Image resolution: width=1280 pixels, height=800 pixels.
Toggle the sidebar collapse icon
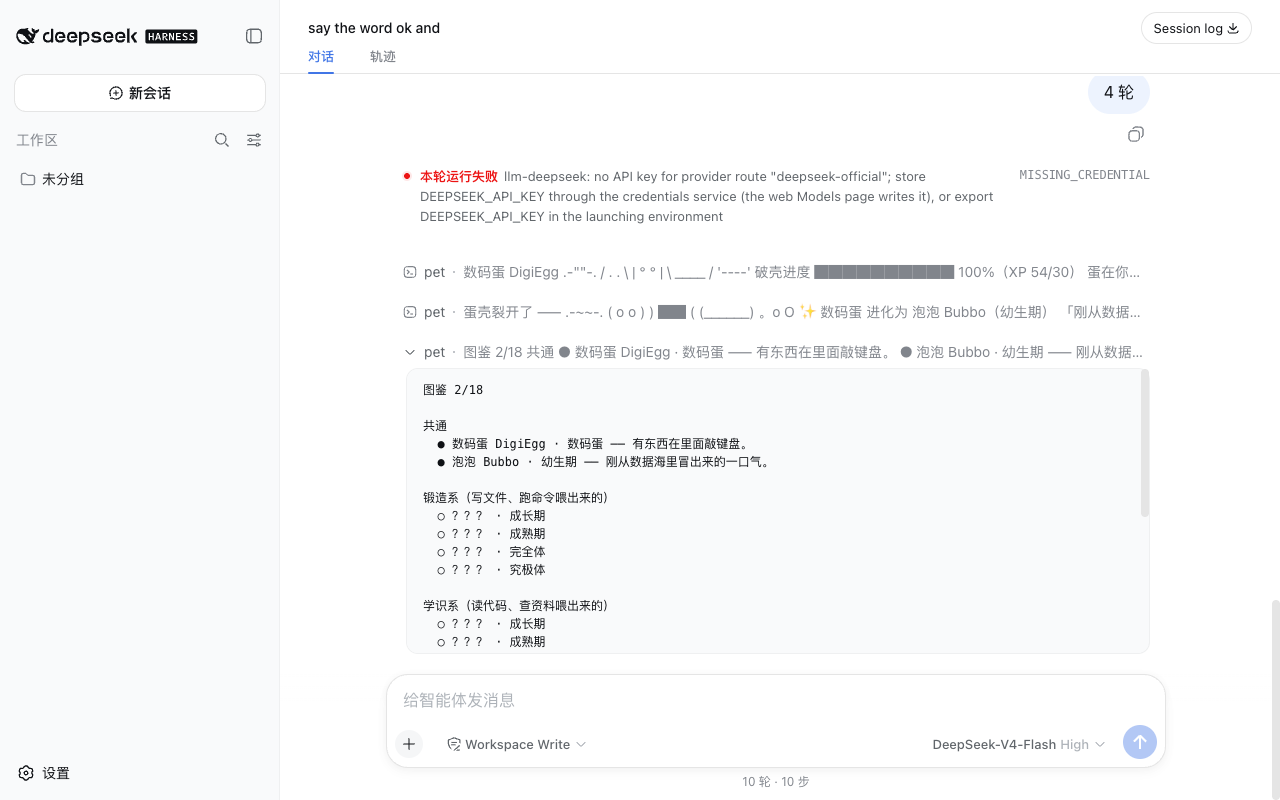pos(254,36)
